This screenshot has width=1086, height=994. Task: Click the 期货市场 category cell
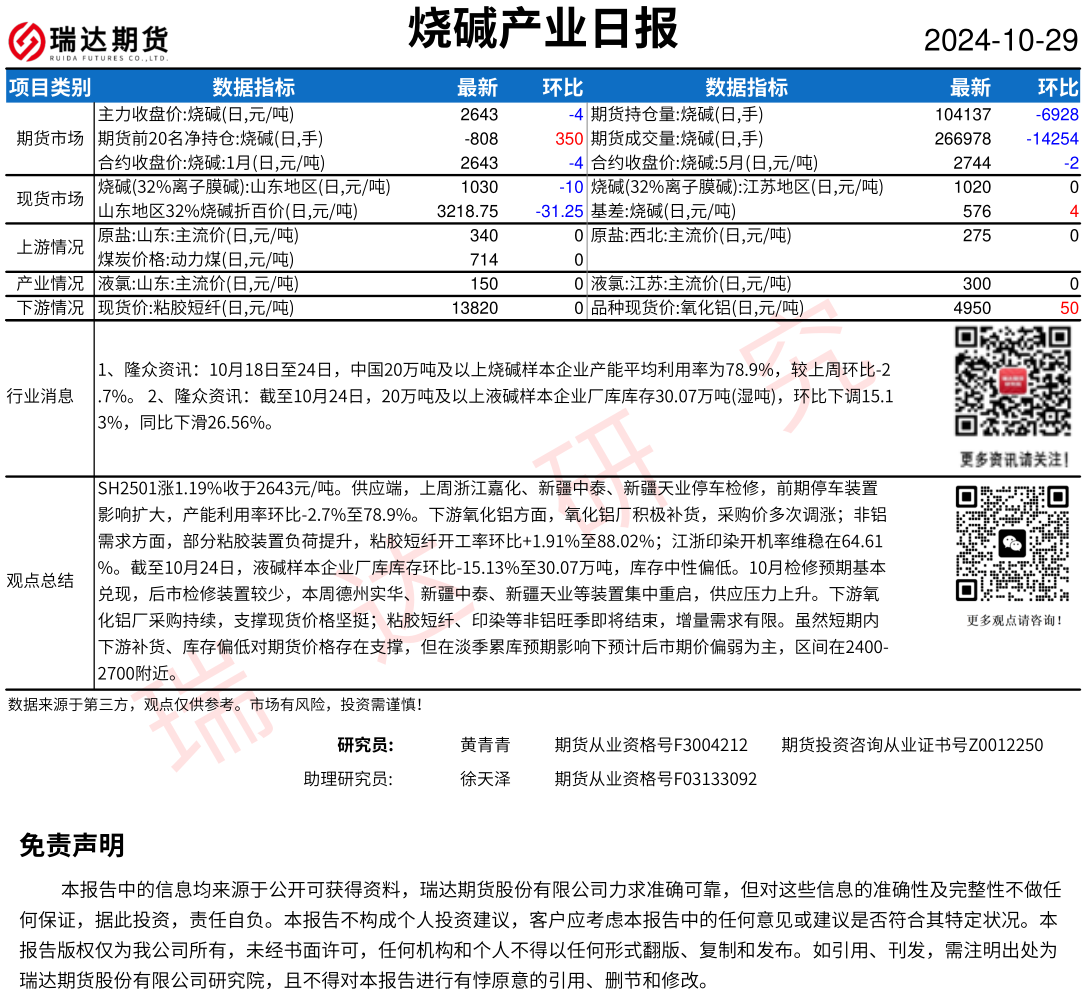coord(50,138)
